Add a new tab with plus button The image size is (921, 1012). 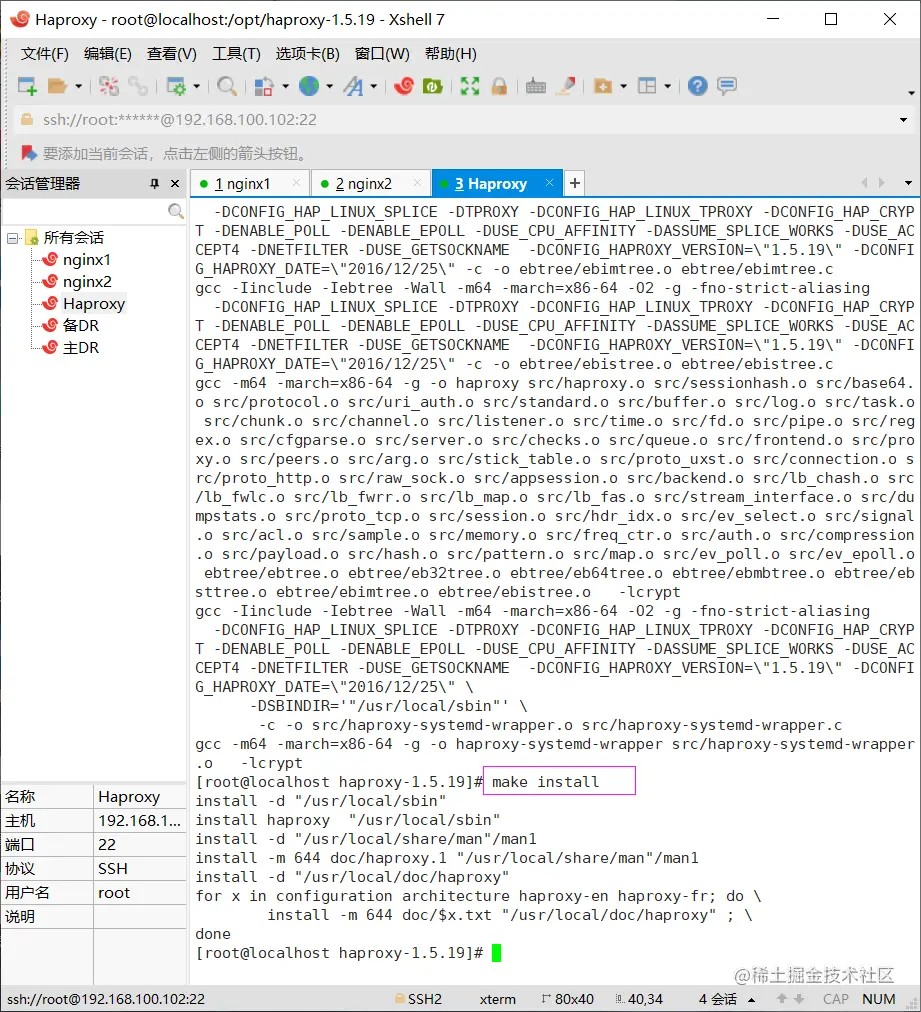tap(574, 183)
